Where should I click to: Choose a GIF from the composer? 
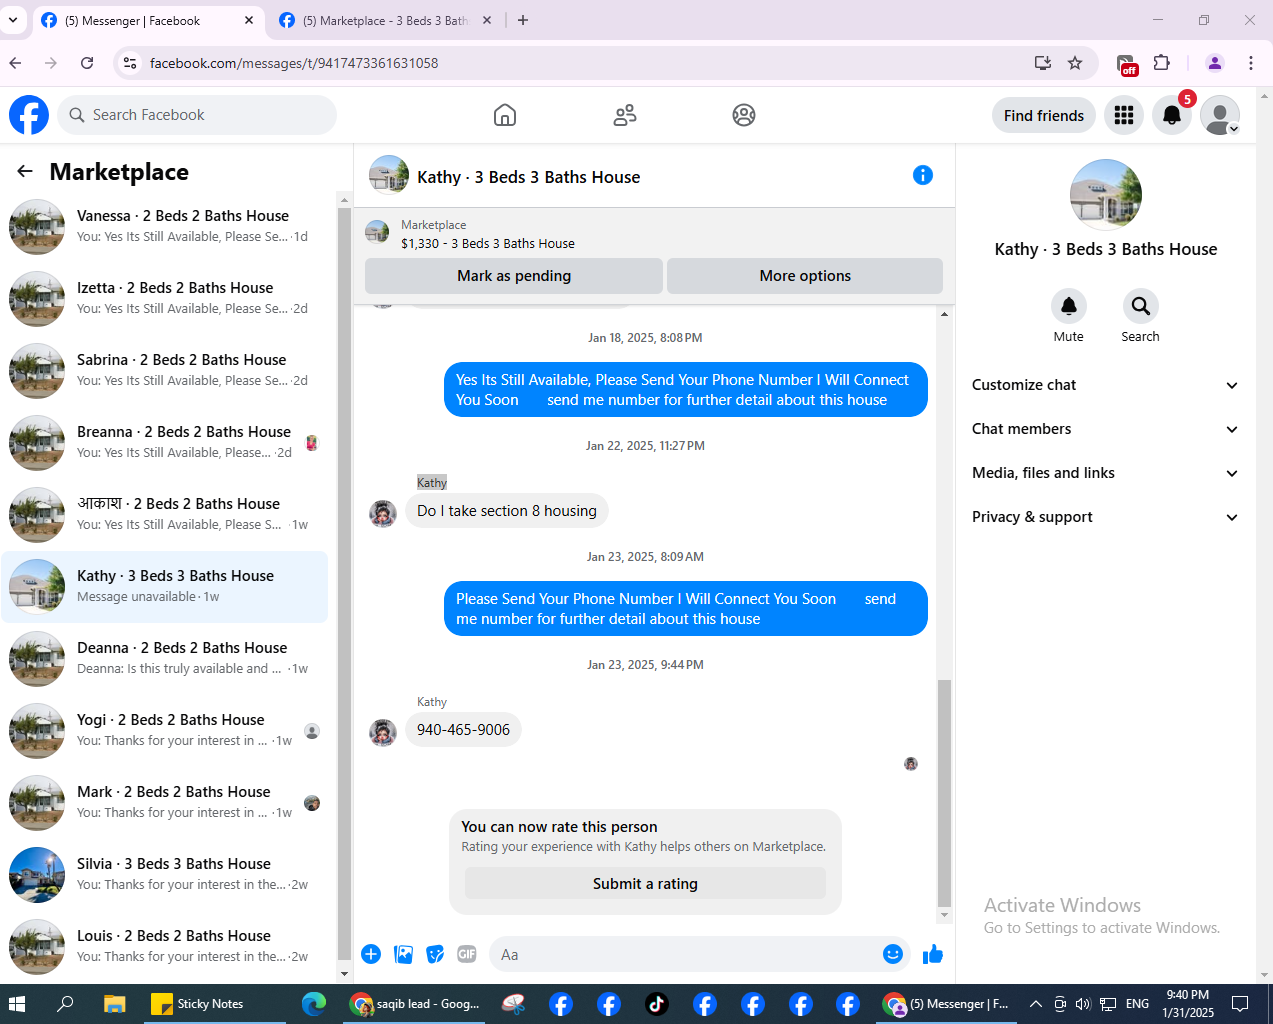[467, 954]
